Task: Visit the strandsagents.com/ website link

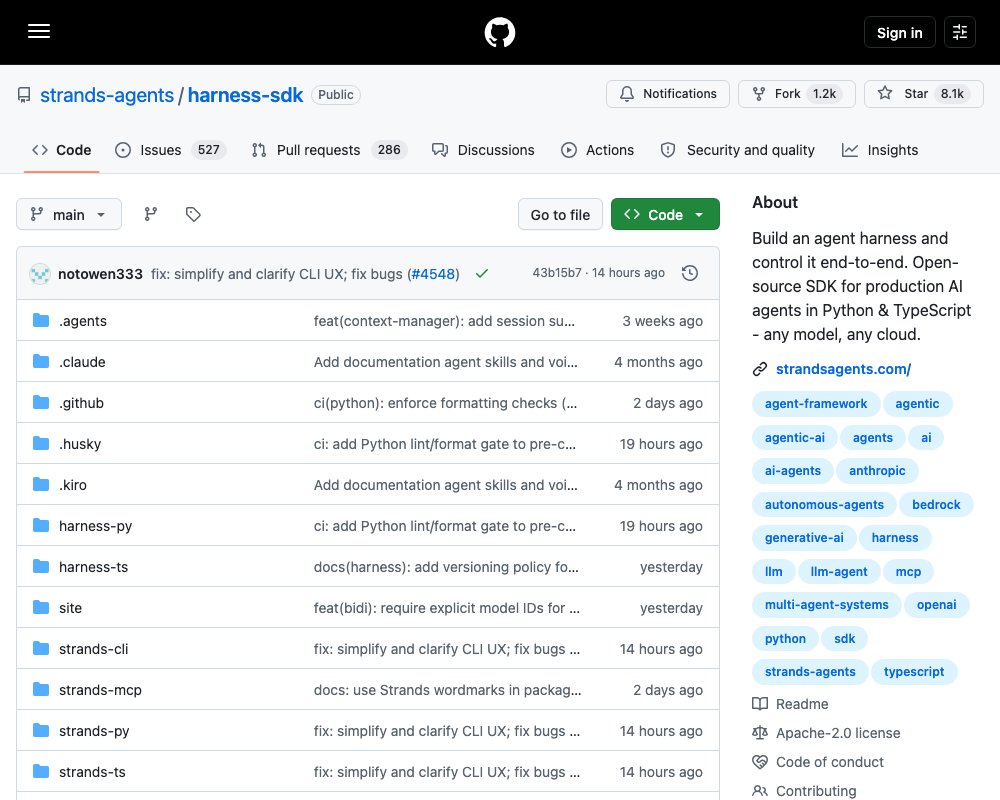Action: tap(843, 369)
